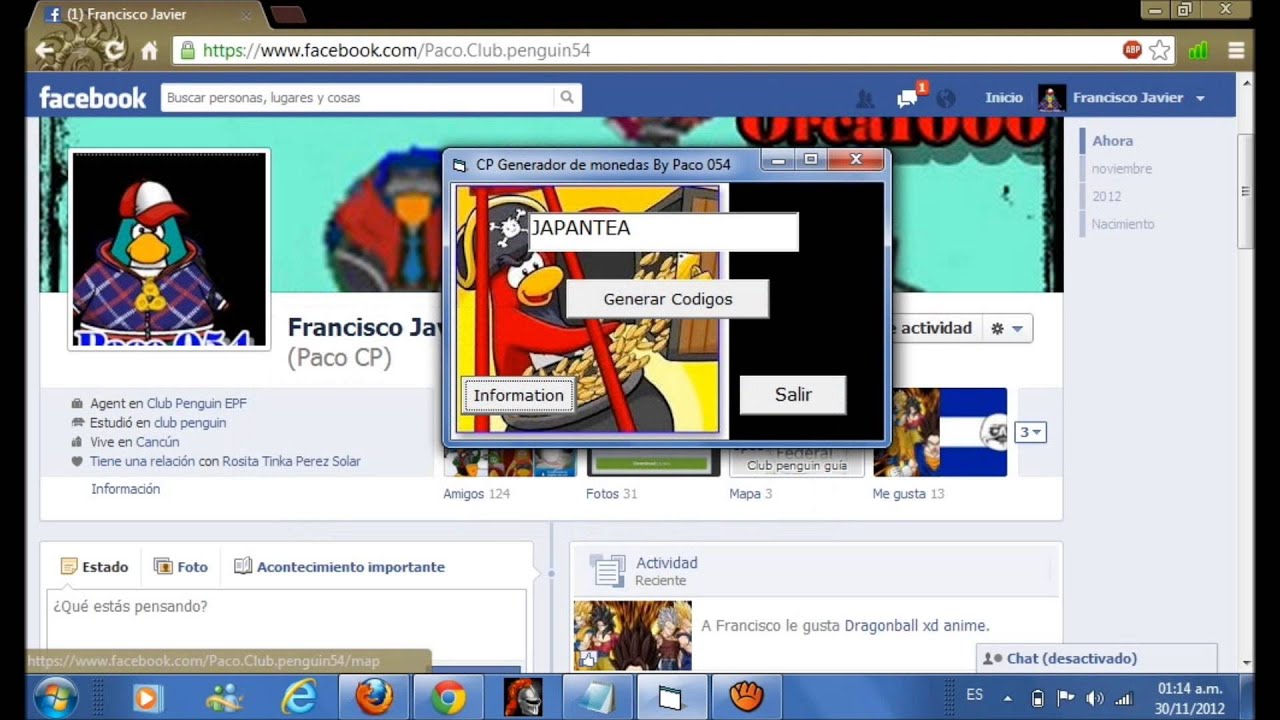1280x720 pixels.
Task: Open Windows Media Player taskbar icon
Action: coord(147,697)
